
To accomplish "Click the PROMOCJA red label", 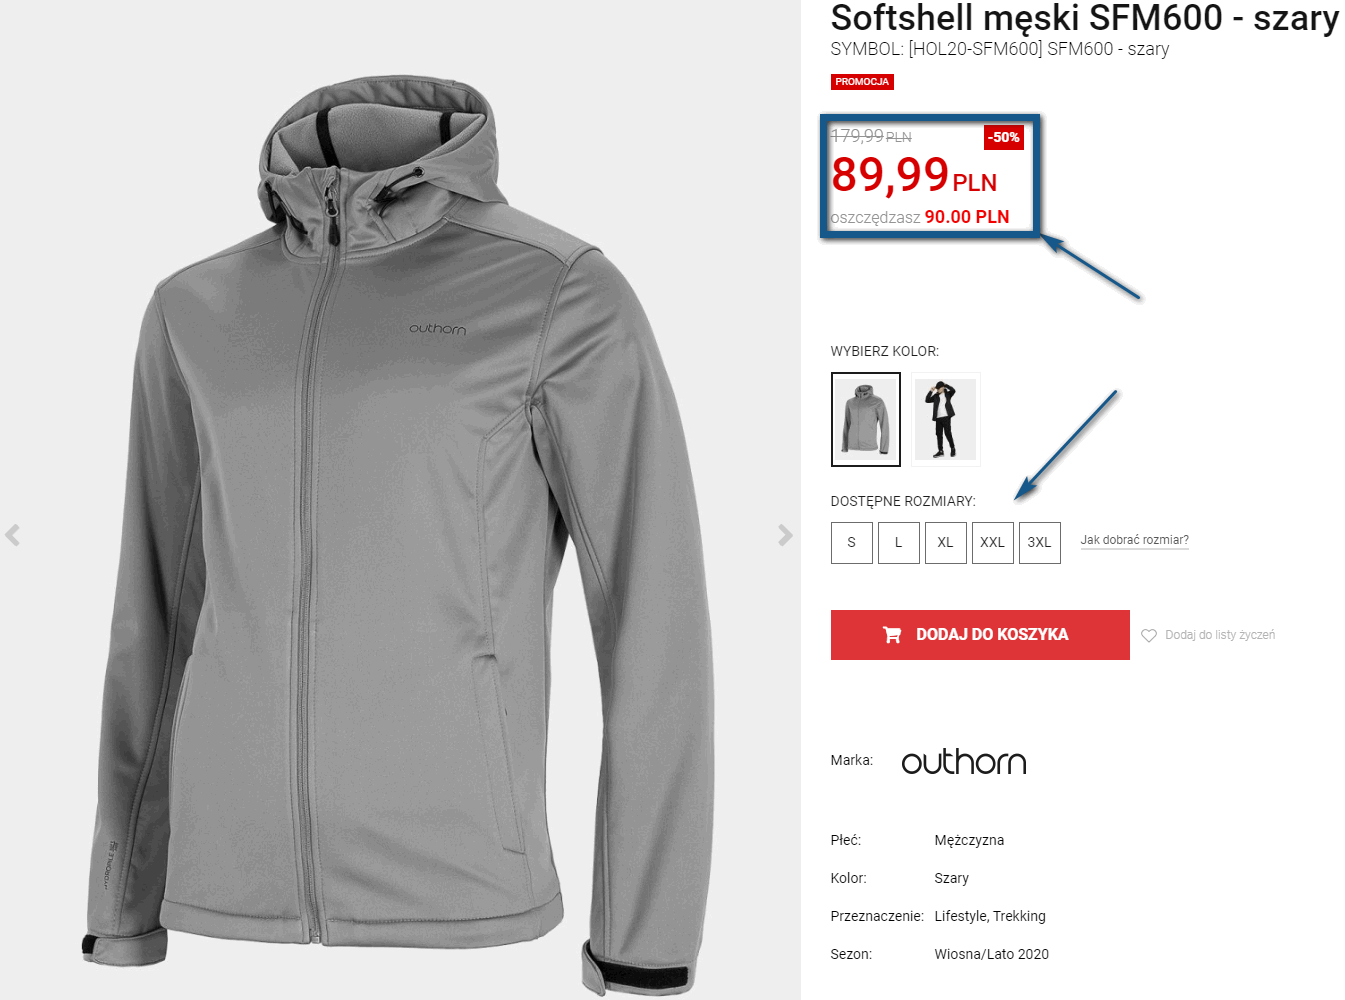I will [862, 82].
